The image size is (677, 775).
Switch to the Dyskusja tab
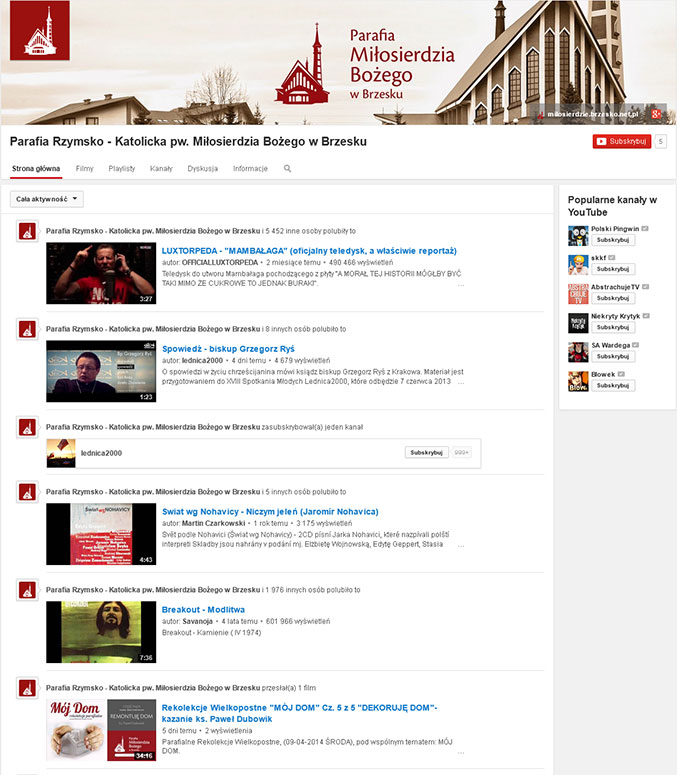(203, 169)
